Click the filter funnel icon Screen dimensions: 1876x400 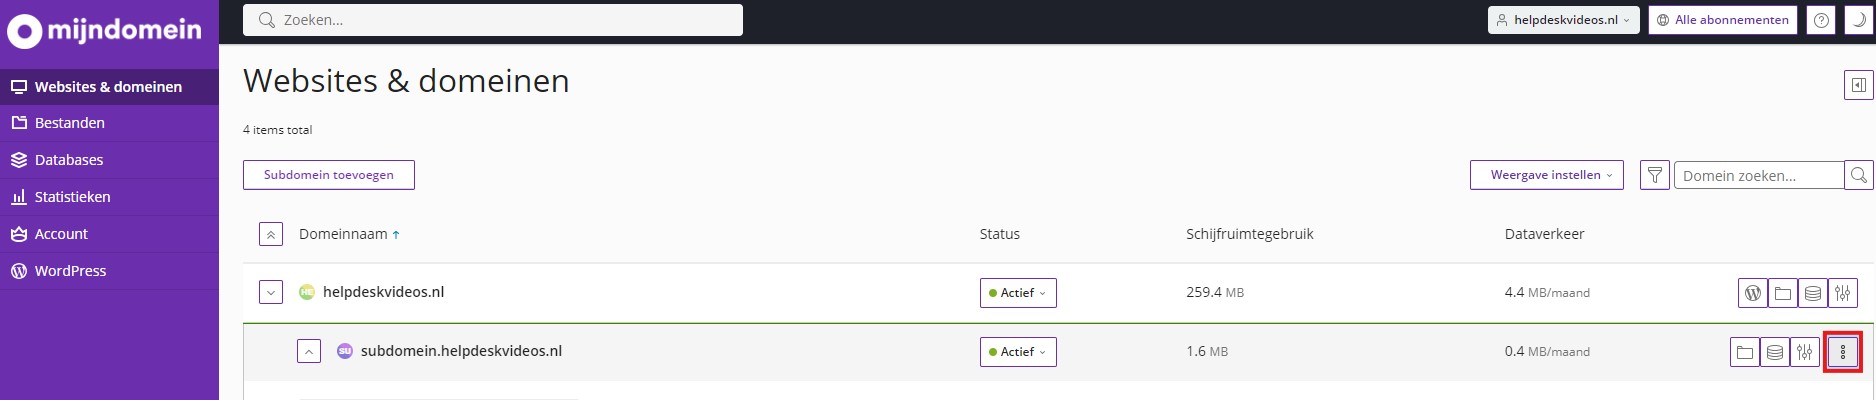[x=1654, y=175]
